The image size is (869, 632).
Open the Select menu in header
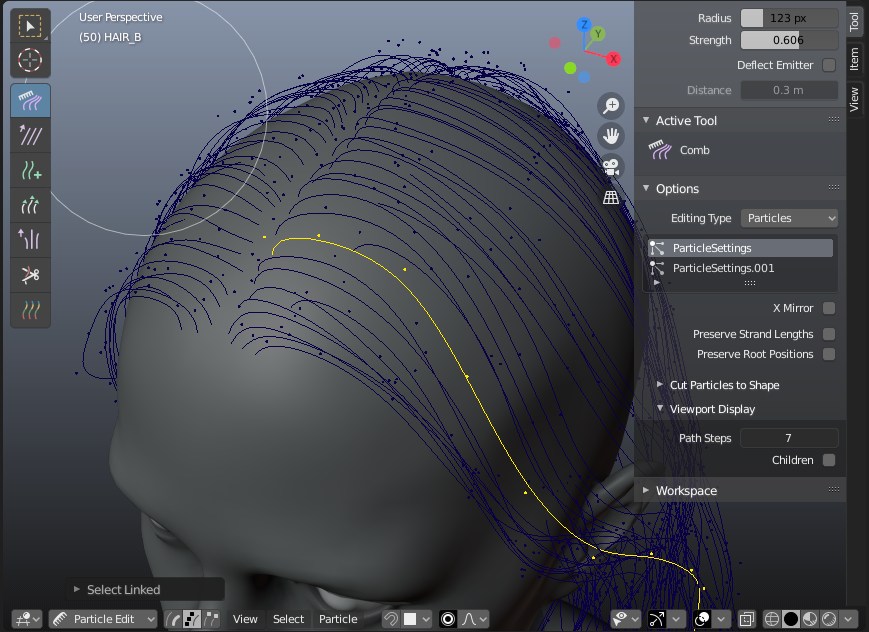288,619
